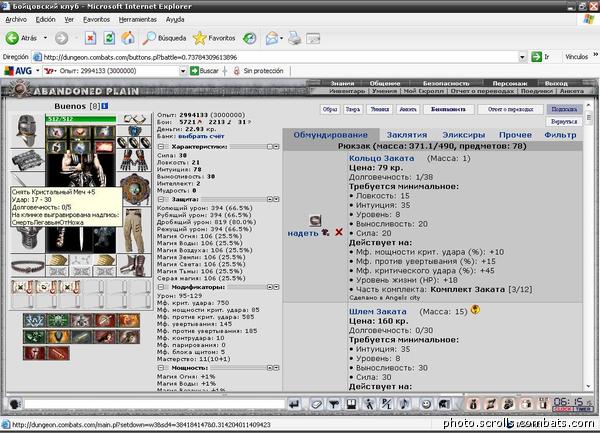
Task: Open the address bar dropdown arrow
Action: point(522,57)
